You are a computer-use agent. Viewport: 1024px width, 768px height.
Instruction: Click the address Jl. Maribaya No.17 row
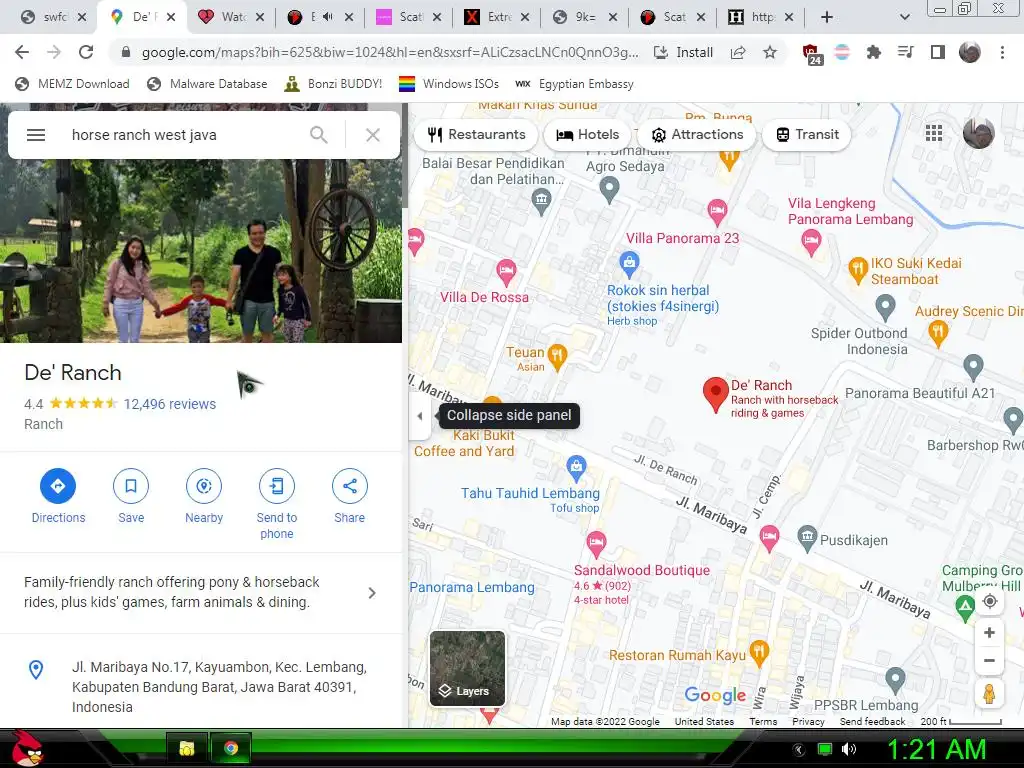tap(201, 686)
